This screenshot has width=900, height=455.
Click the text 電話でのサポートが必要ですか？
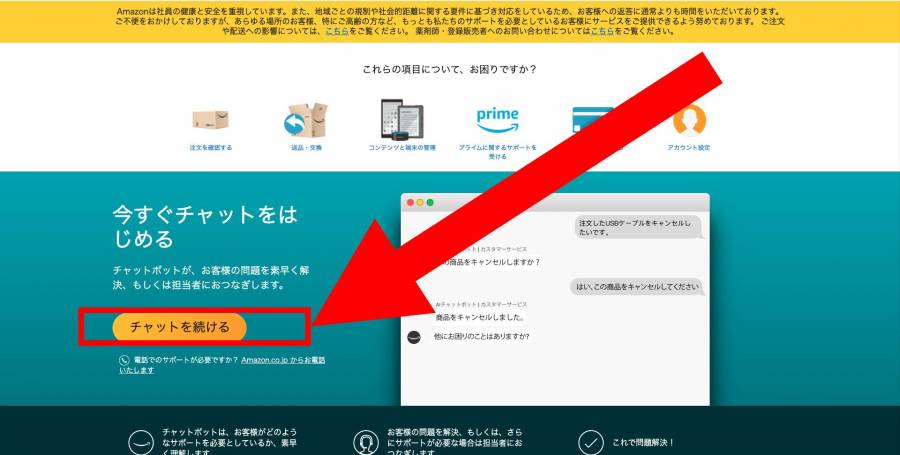[x=186, y=360]
